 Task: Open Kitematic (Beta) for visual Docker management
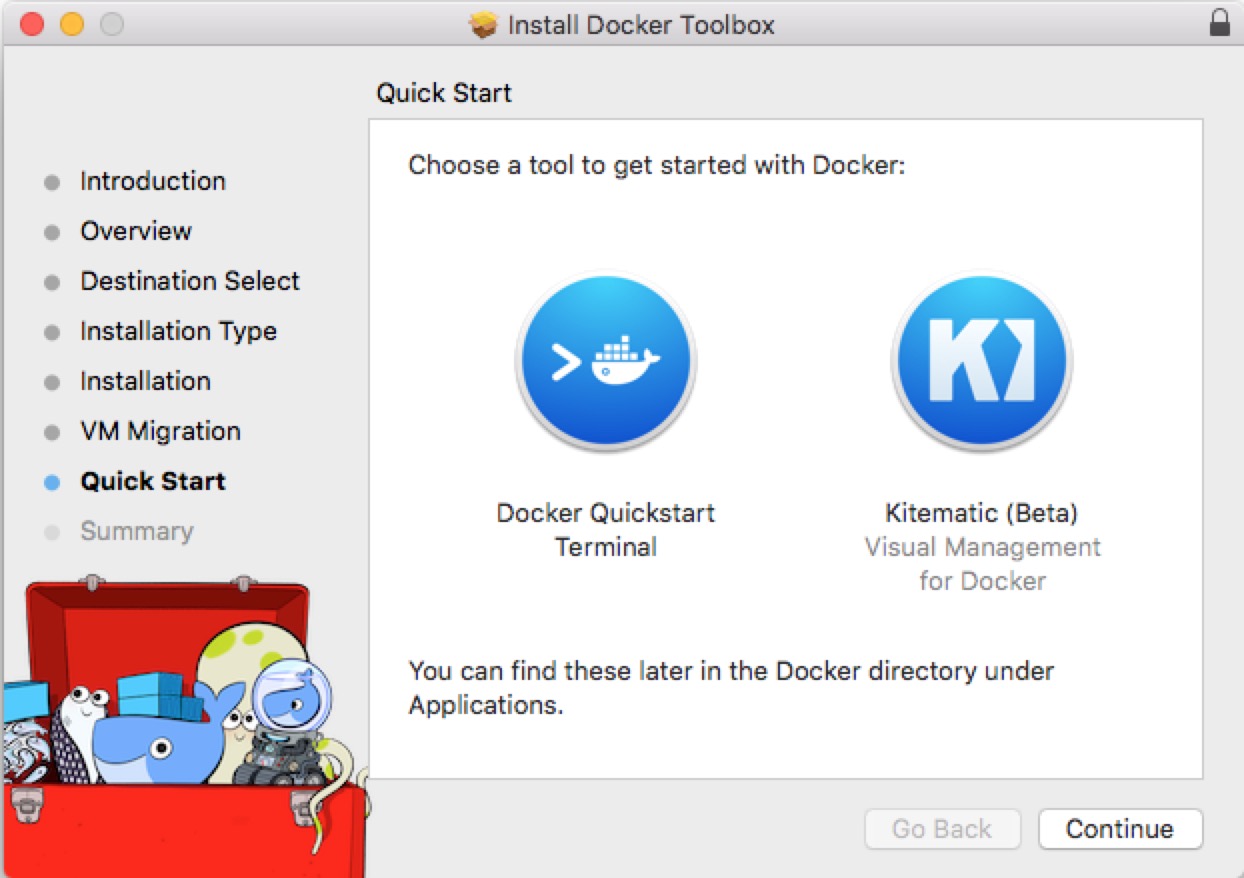click(x=981, y=360)
